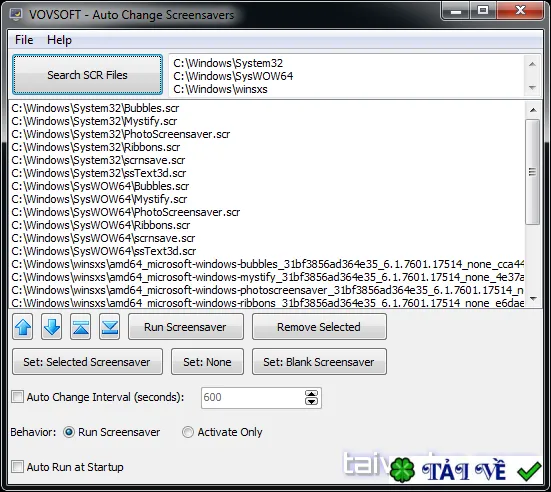Click screensaver list scroll down arrow

coord(533,298)
